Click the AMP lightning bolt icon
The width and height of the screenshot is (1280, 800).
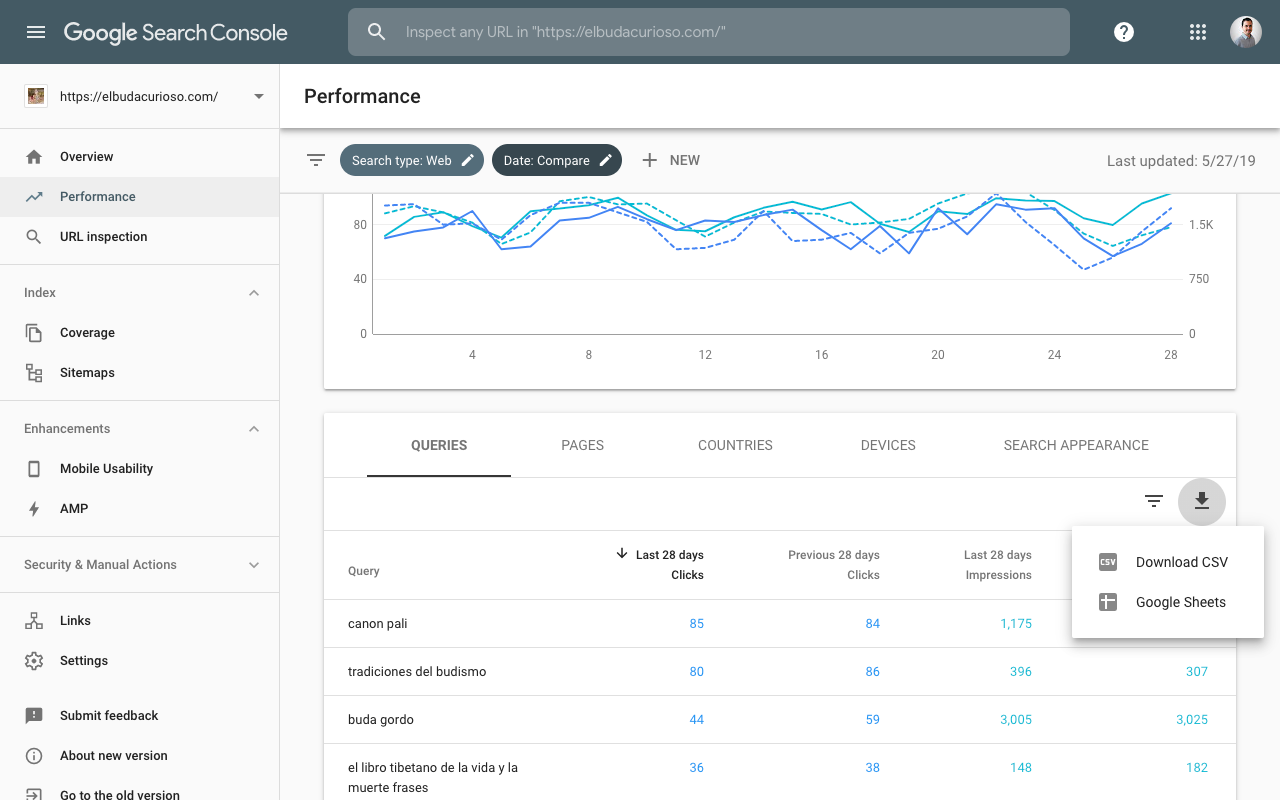[34, 509]
